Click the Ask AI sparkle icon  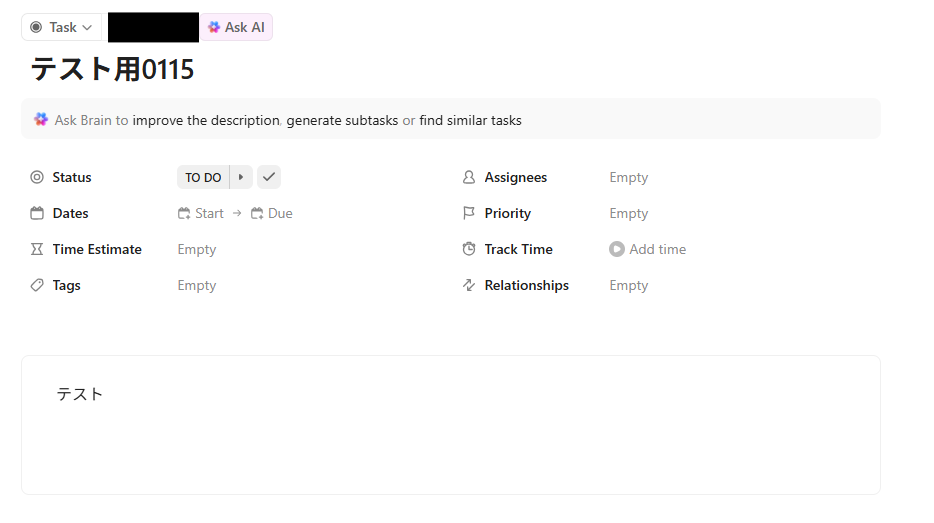214,28
